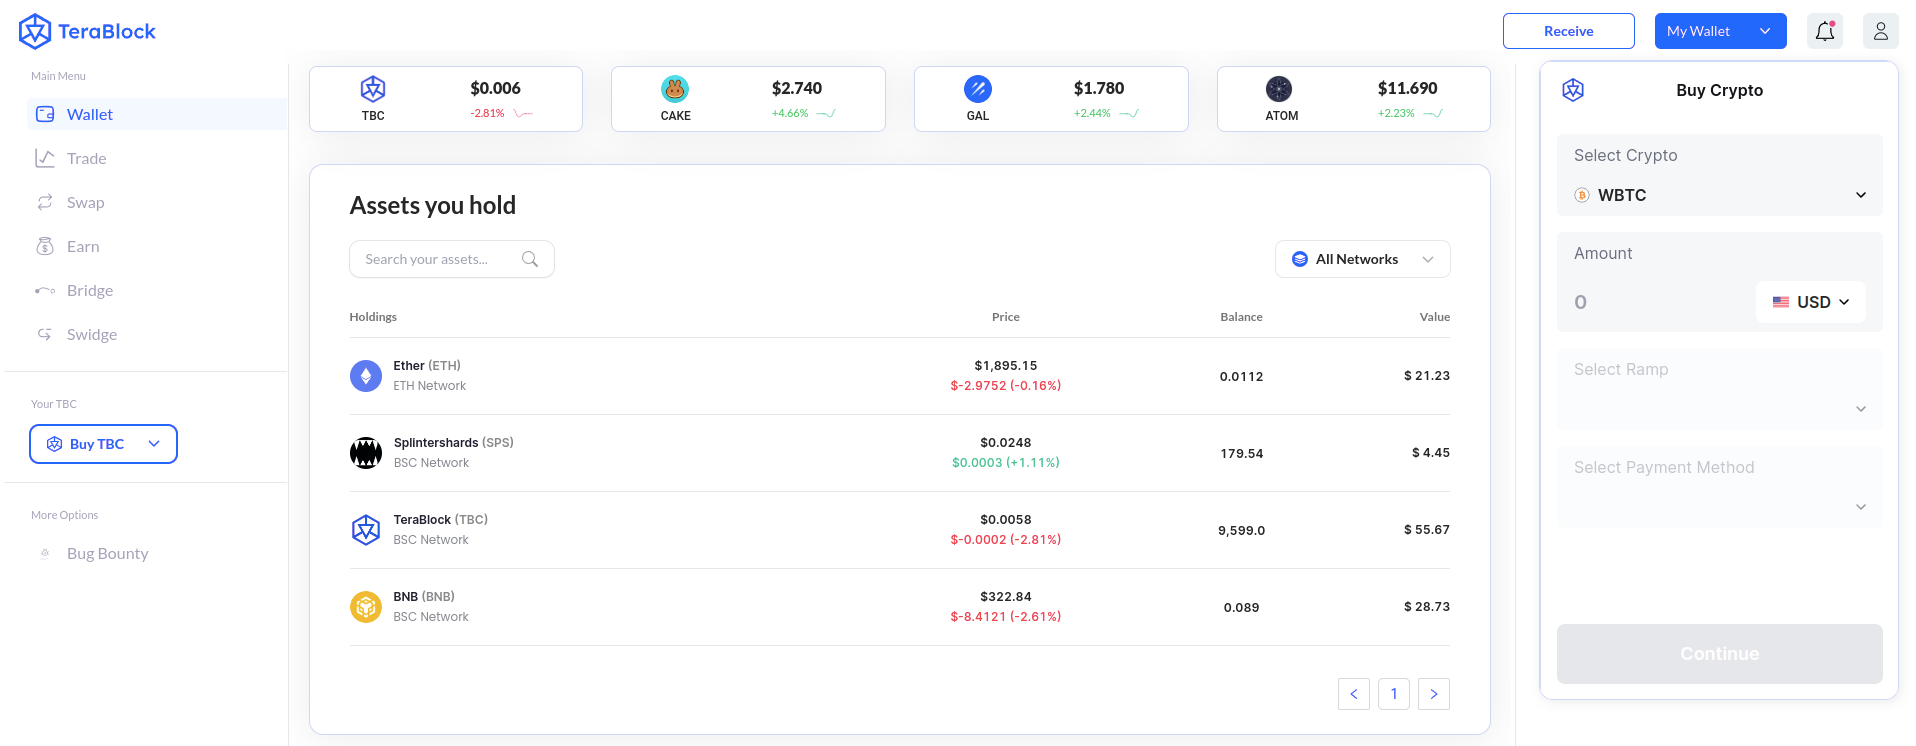This screenshot has height=746, width=1916.
Task: Open the My Wallet dropdown
Action: (1720, 31)
